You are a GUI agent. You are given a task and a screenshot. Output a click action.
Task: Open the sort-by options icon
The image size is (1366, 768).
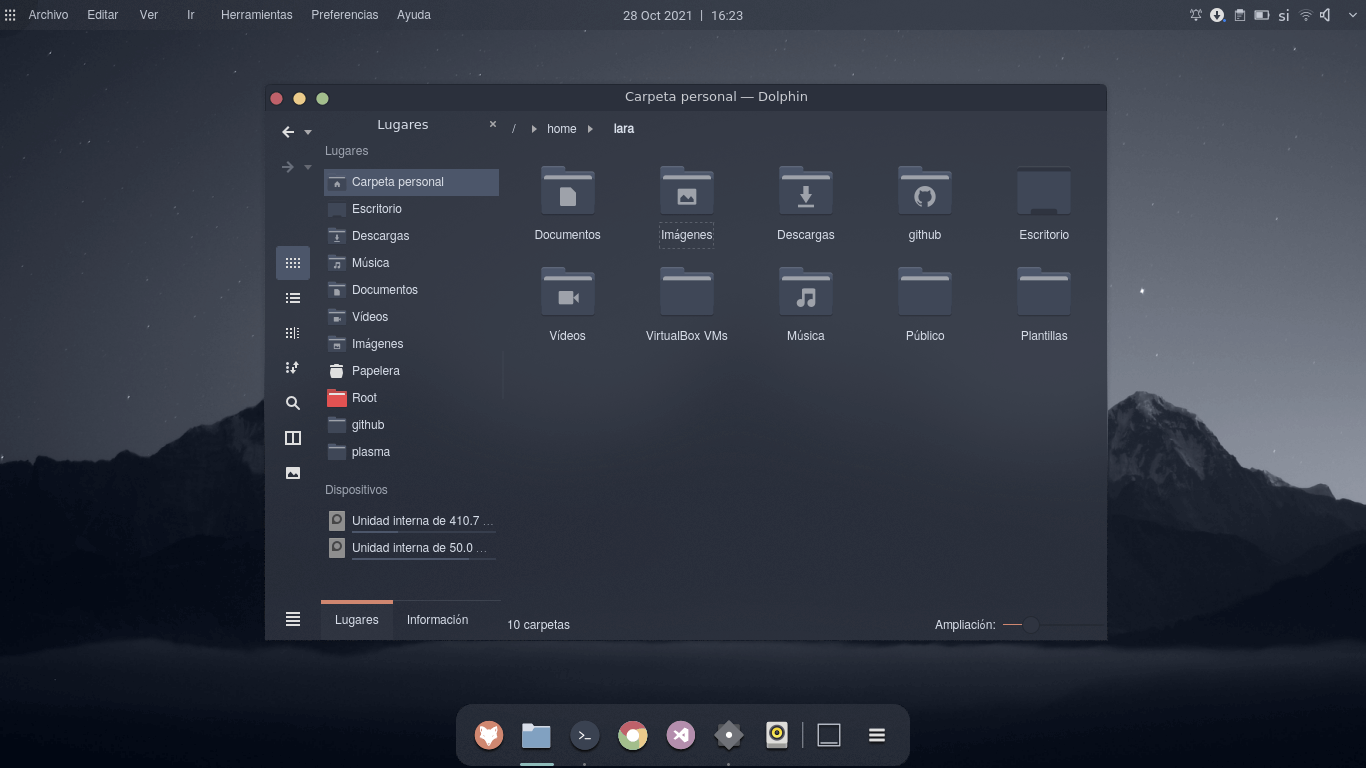pyautogui.click(x=293, y=368)
